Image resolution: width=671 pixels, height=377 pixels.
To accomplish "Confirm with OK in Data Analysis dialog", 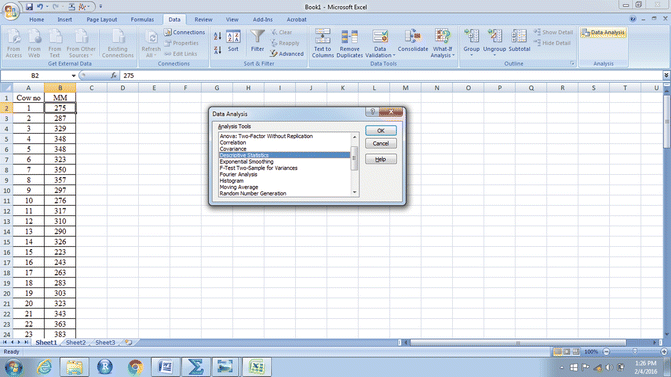I will pyautogui.click(x=381, y=131).
